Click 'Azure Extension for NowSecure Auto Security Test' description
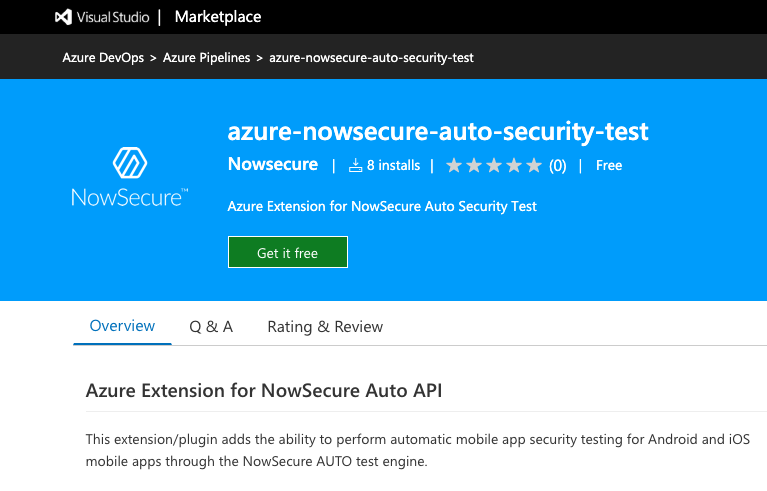767x491 pixels. tap(382, 206)
